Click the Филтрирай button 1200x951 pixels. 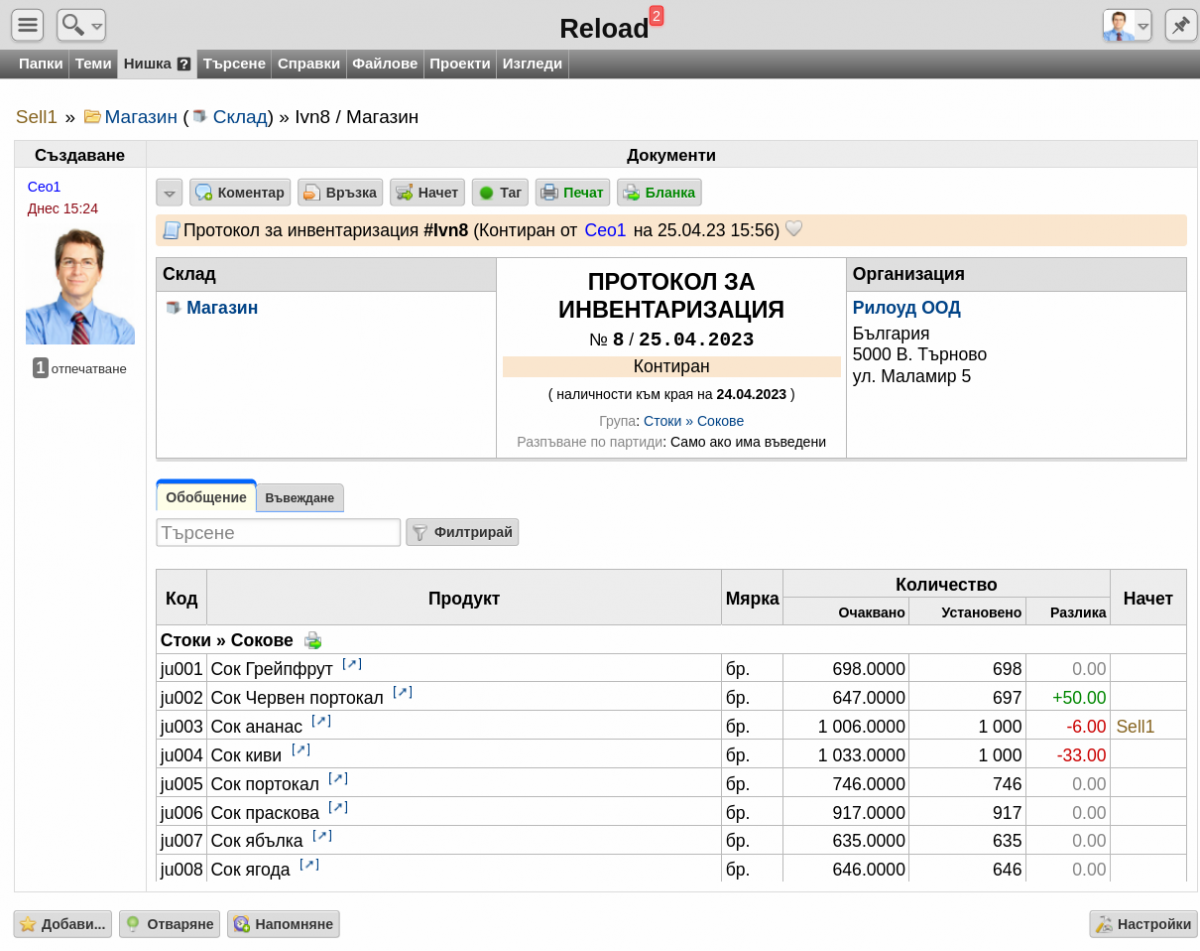[x=462, y=532]
